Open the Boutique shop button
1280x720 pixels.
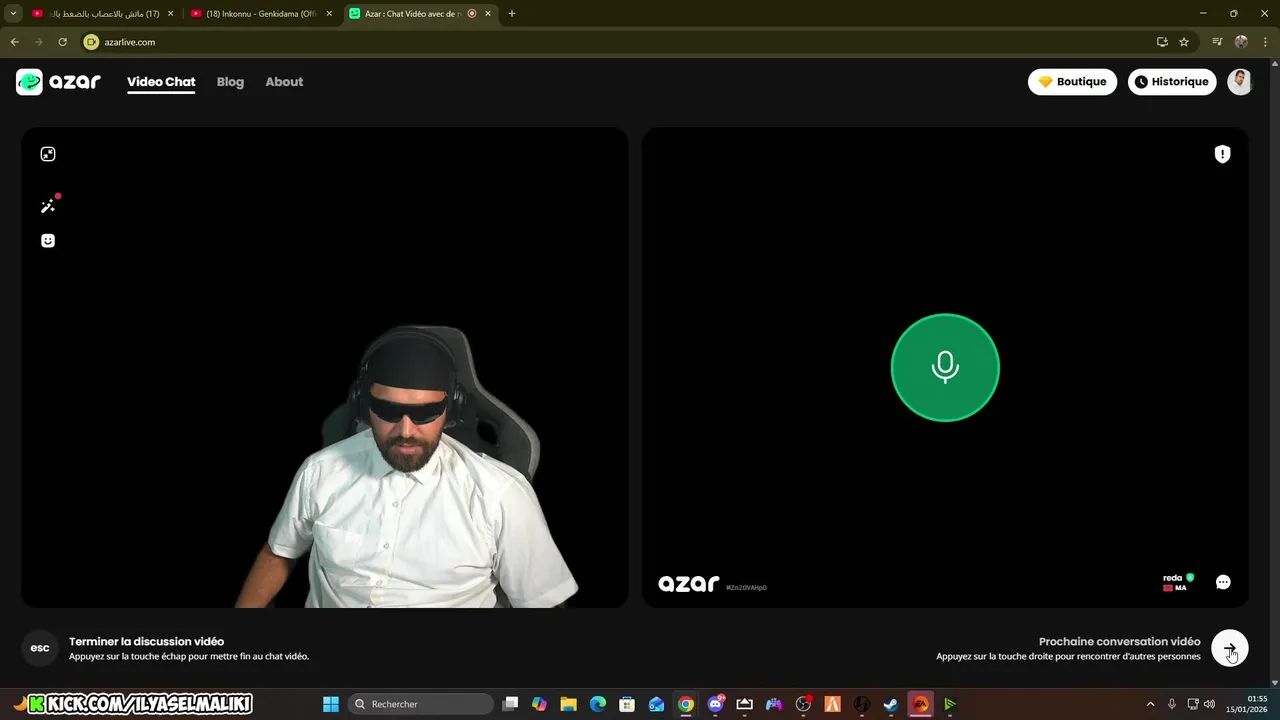(1072, 82)
